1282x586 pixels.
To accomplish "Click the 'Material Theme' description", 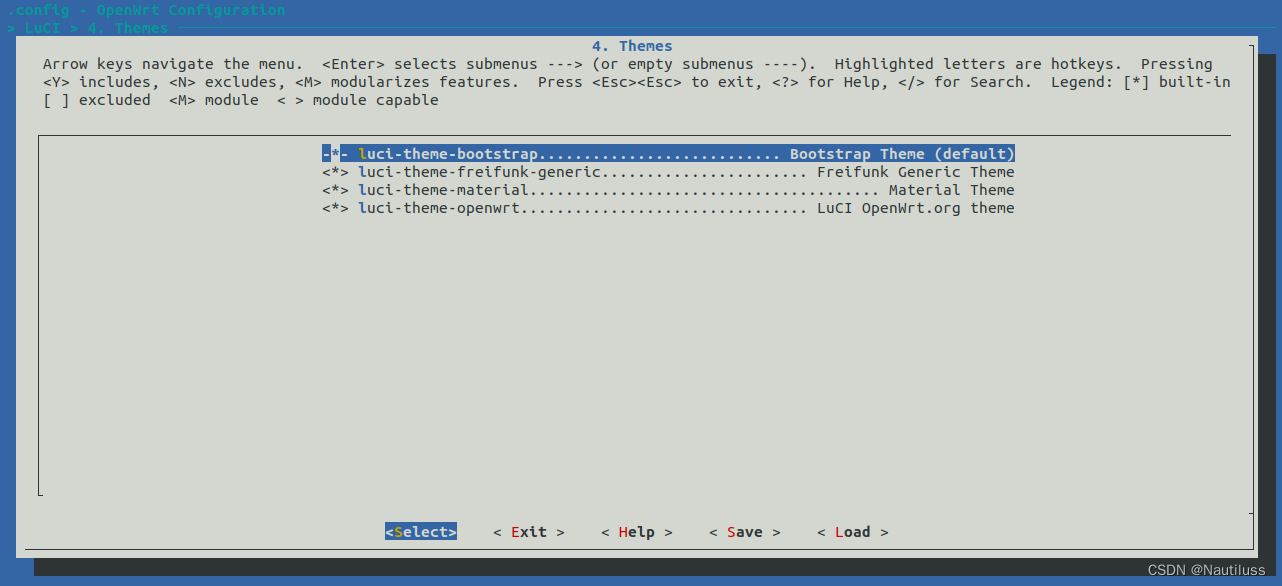I will pos(951,190).
